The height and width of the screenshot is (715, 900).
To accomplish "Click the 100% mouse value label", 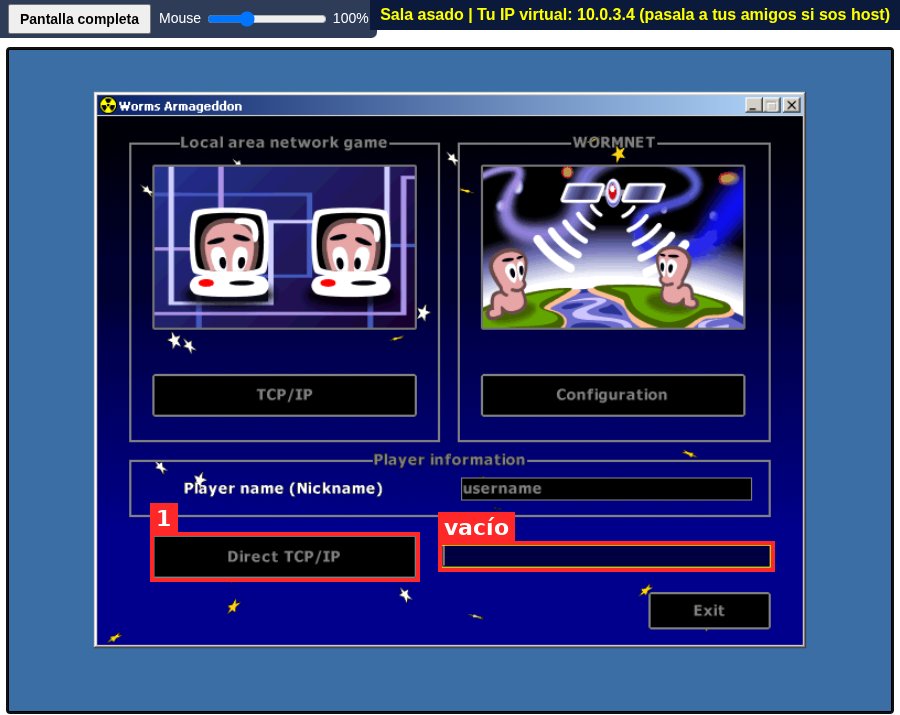I will [350, 18].
